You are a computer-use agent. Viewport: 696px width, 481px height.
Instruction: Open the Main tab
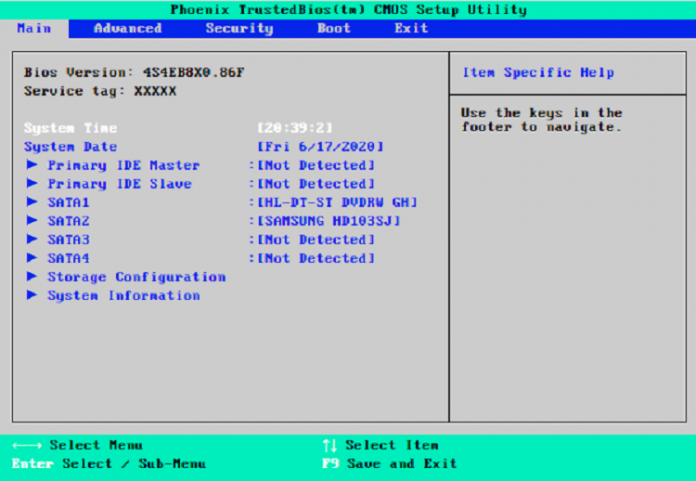click(x=34, y=28)
